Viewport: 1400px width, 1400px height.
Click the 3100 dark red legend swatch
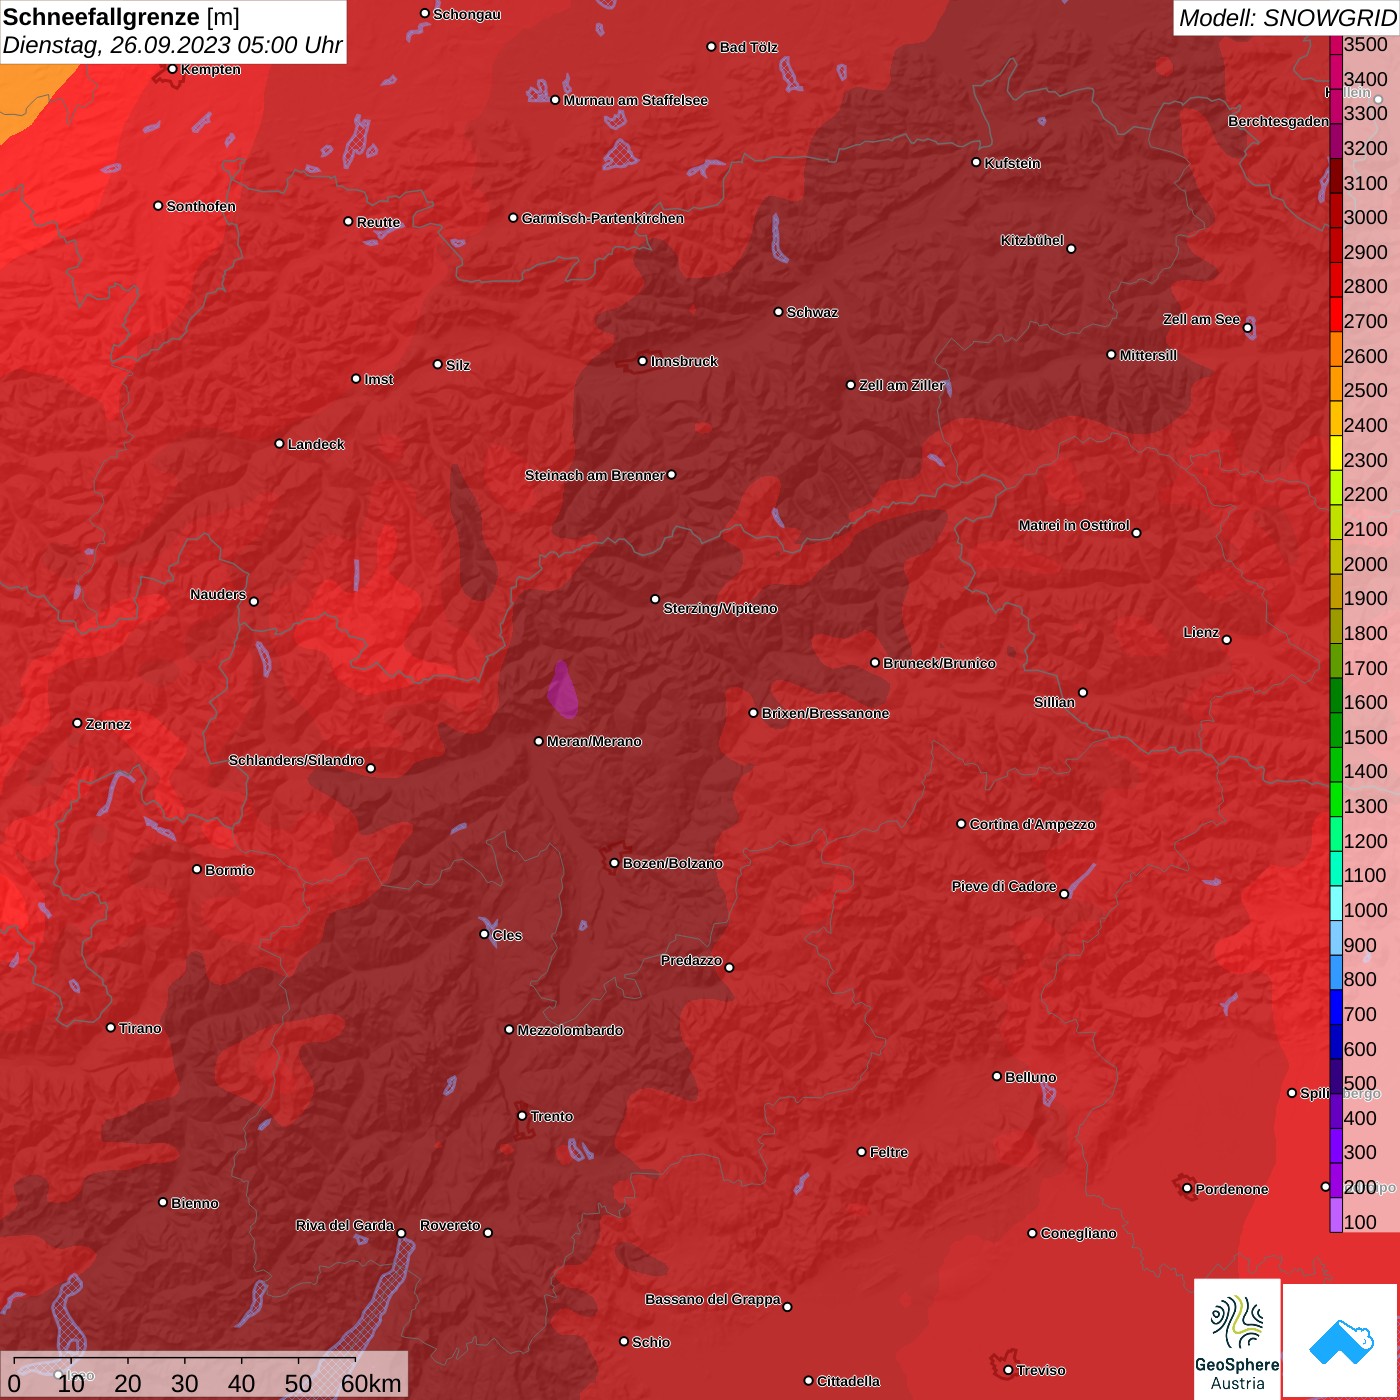click(1336, 175)
